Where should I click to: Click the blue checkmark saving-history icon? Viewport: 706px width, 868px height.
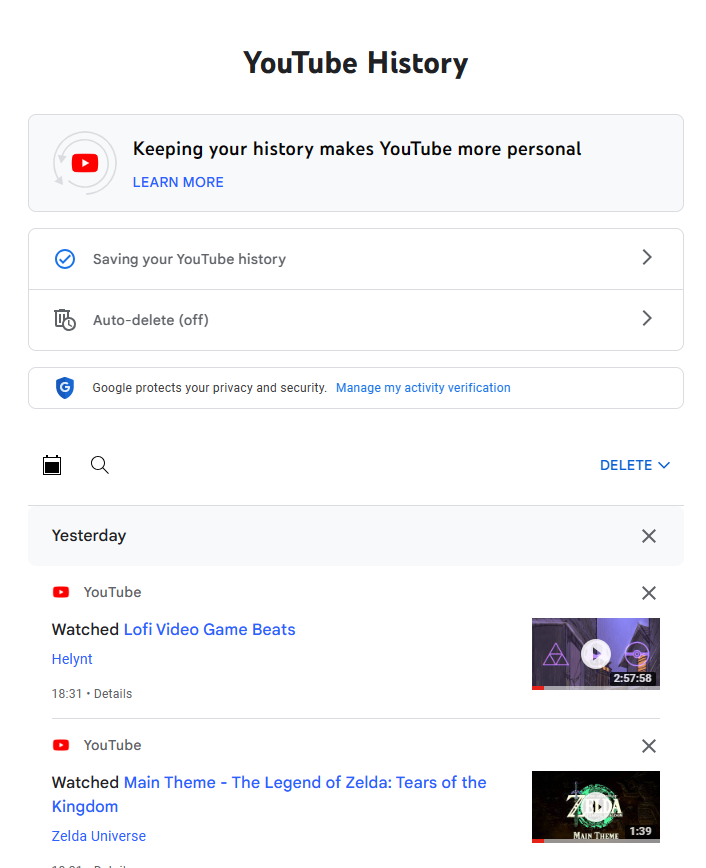coord(65,259)
